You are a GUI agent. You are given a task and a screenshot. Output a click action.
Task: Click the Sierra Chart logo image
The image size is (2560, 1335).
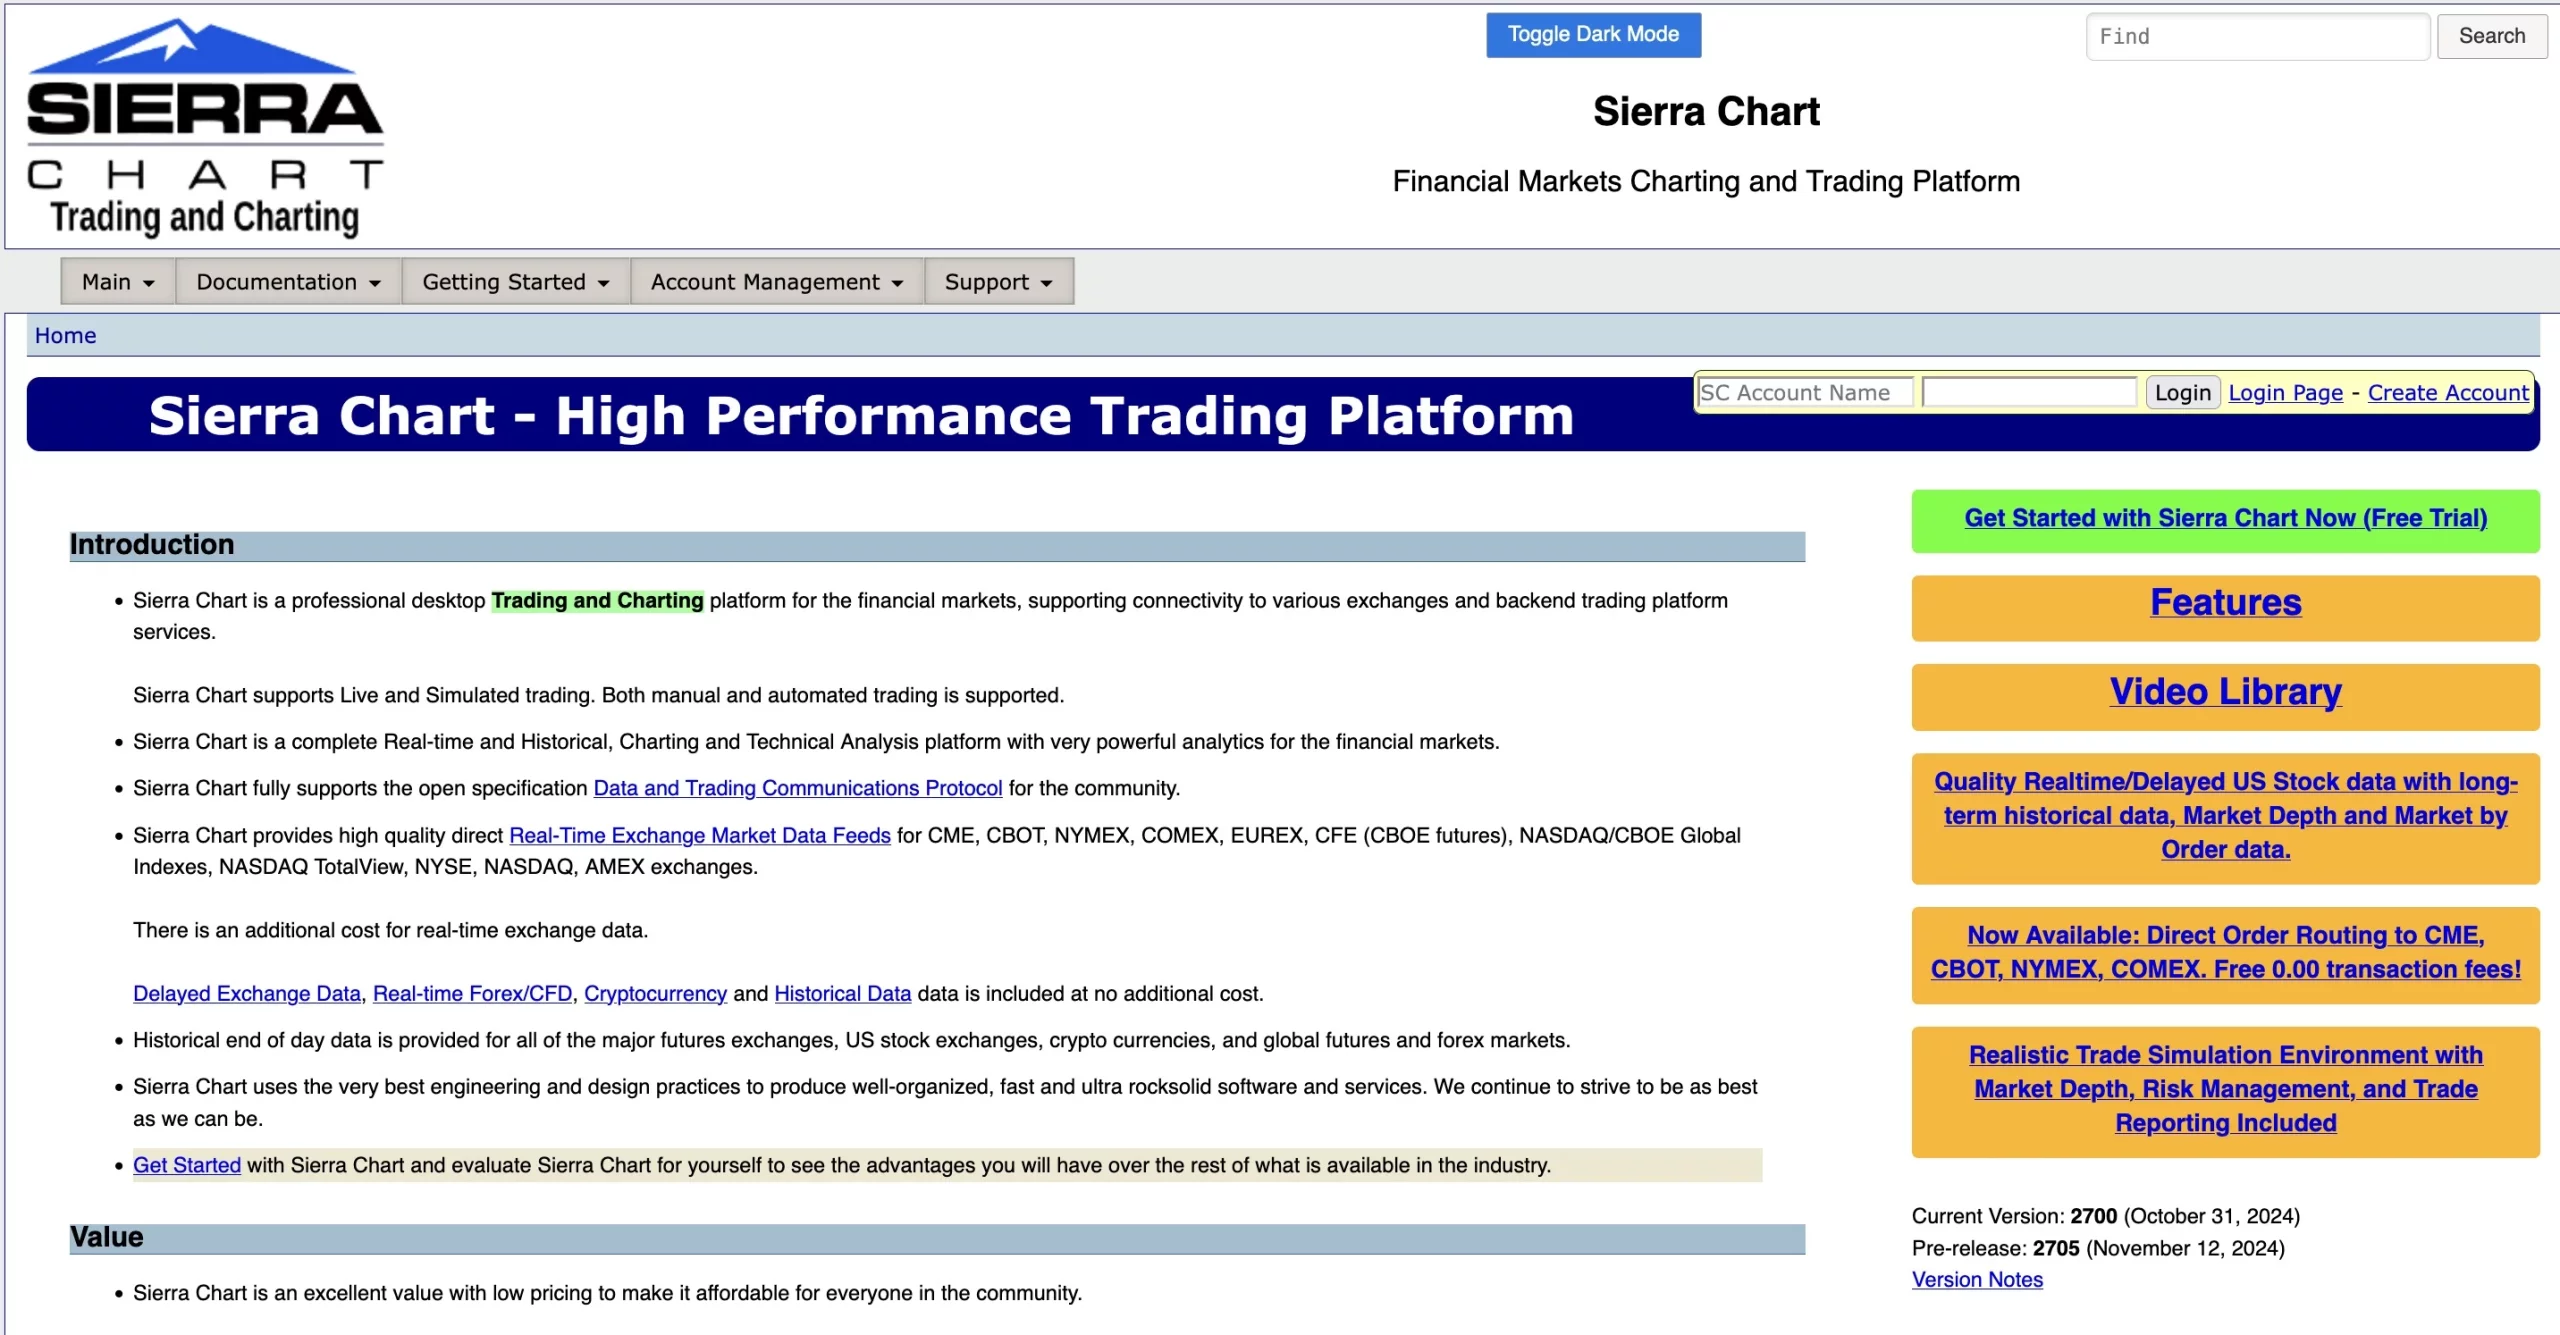tap(205, 127)
